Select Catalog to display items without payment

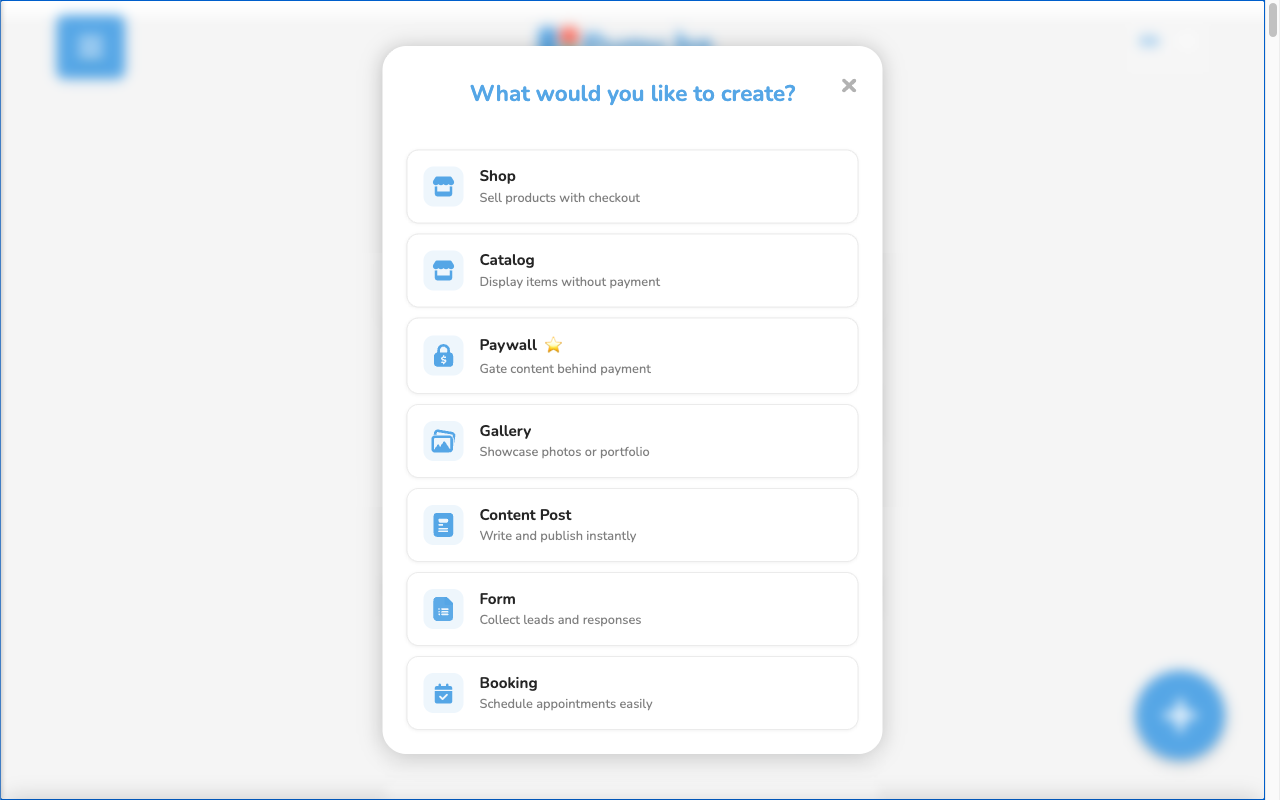[x=632, y=270]
